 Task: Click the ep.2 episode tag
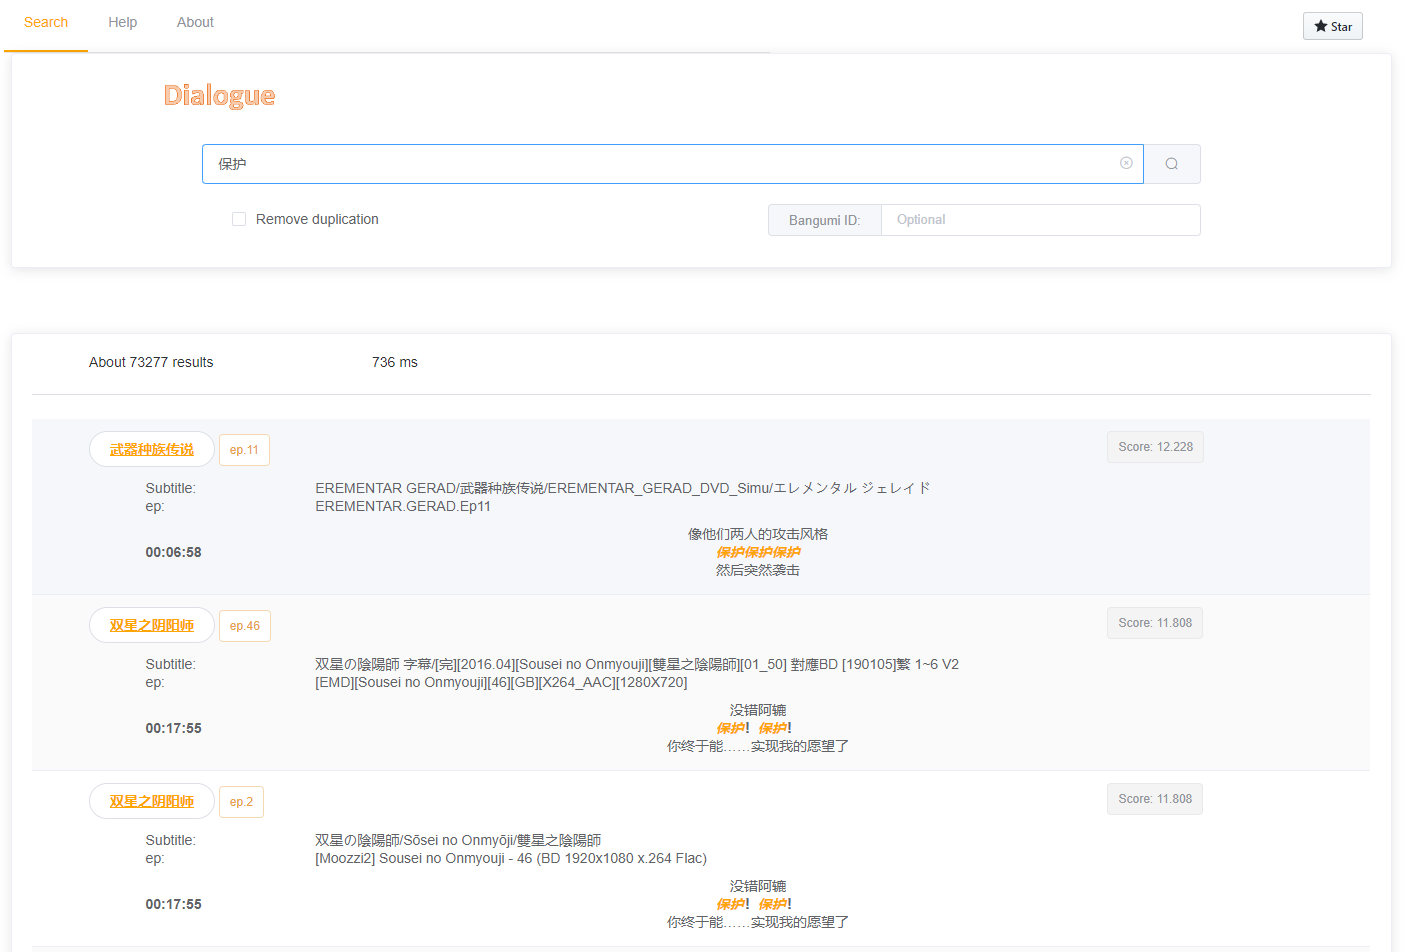click(x=241, y=802)
